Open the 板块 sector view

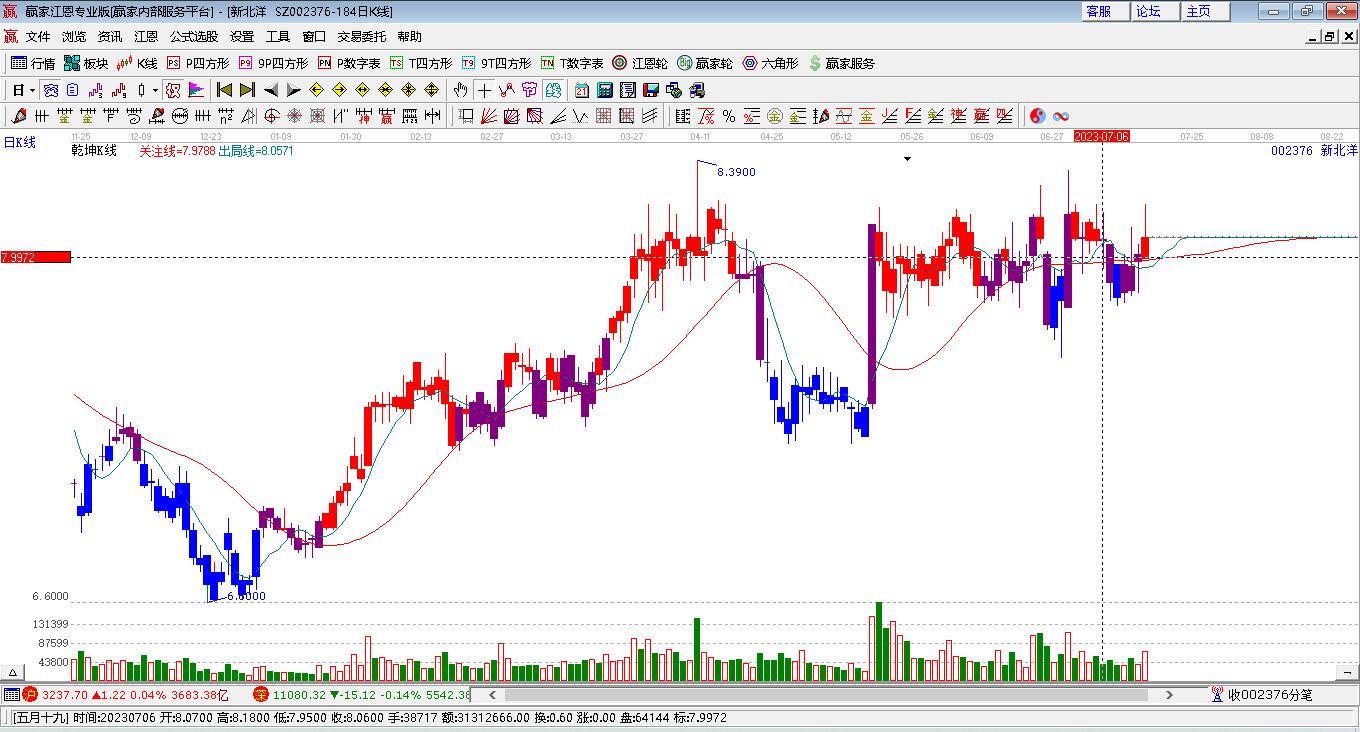coord(86,63)
